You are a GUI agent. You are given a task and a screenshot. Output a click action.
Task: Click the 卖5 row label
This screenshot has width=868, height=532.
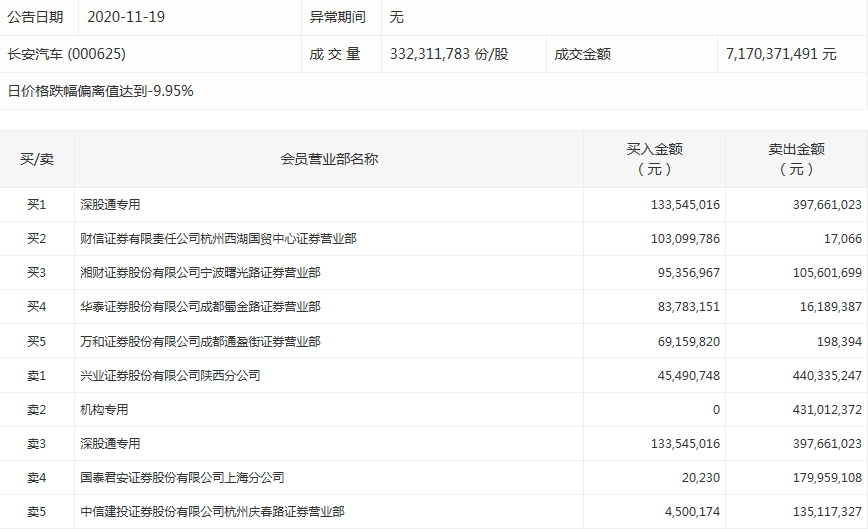coord(37,512)
